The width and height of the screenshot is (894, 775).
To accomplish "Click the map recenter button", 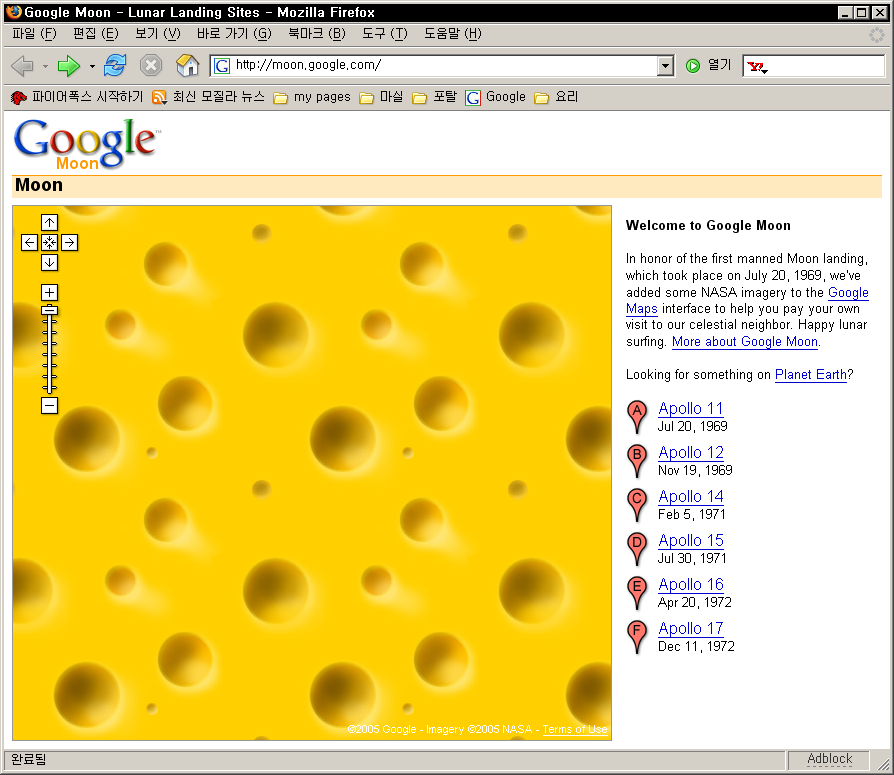I will (x=50, y=242).
